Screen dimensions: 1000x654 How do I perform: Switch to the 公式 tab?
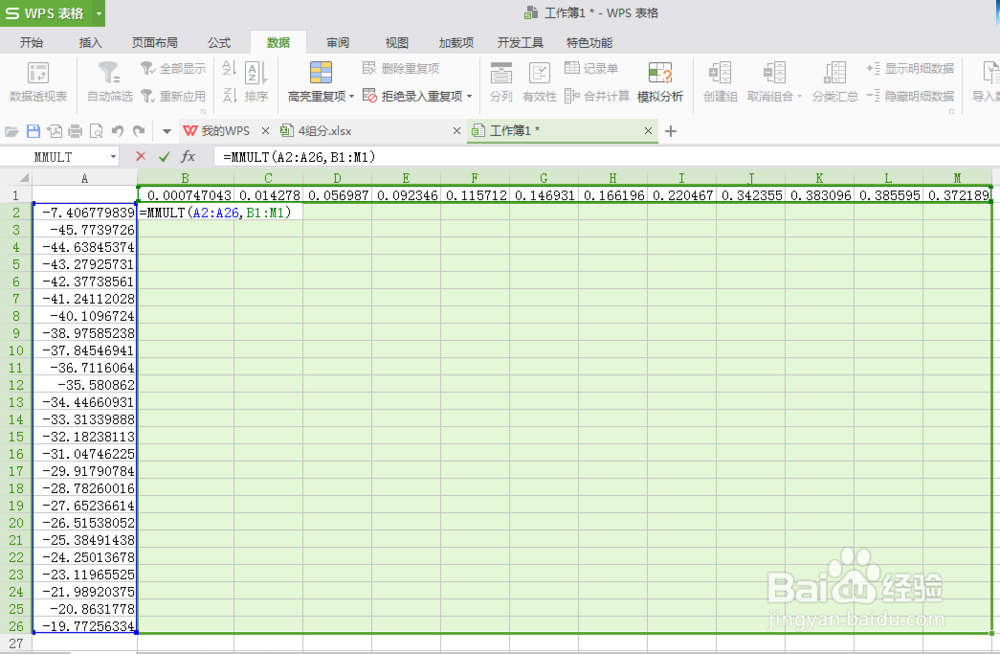[x=219, y=43]
